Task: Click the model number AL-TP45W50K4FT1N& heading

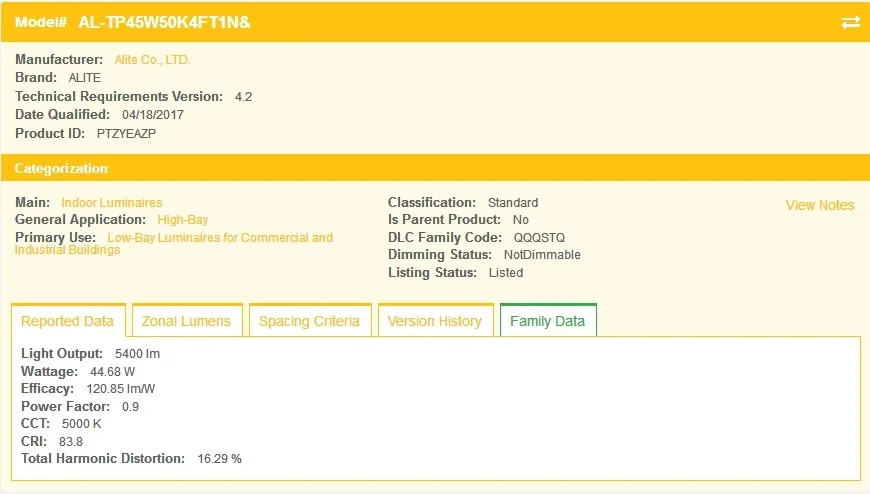Action: [164, 22]
